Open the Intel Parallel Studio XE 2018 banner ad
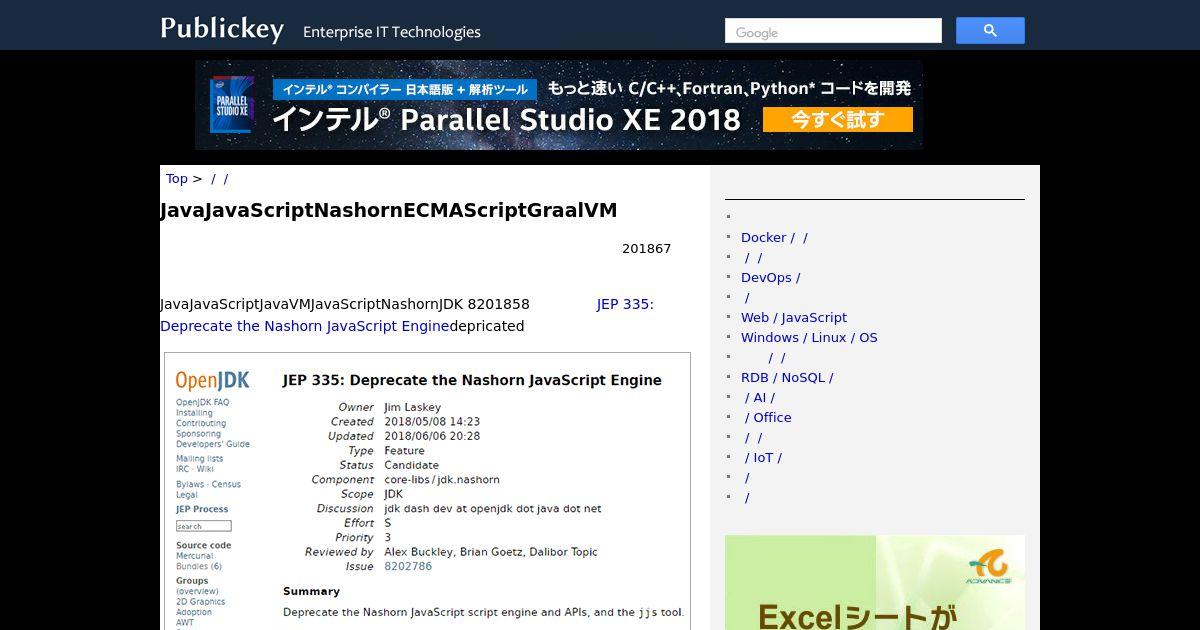This screenshot has height=630, width=1200. pyautogui.click(x=559, y=105)
